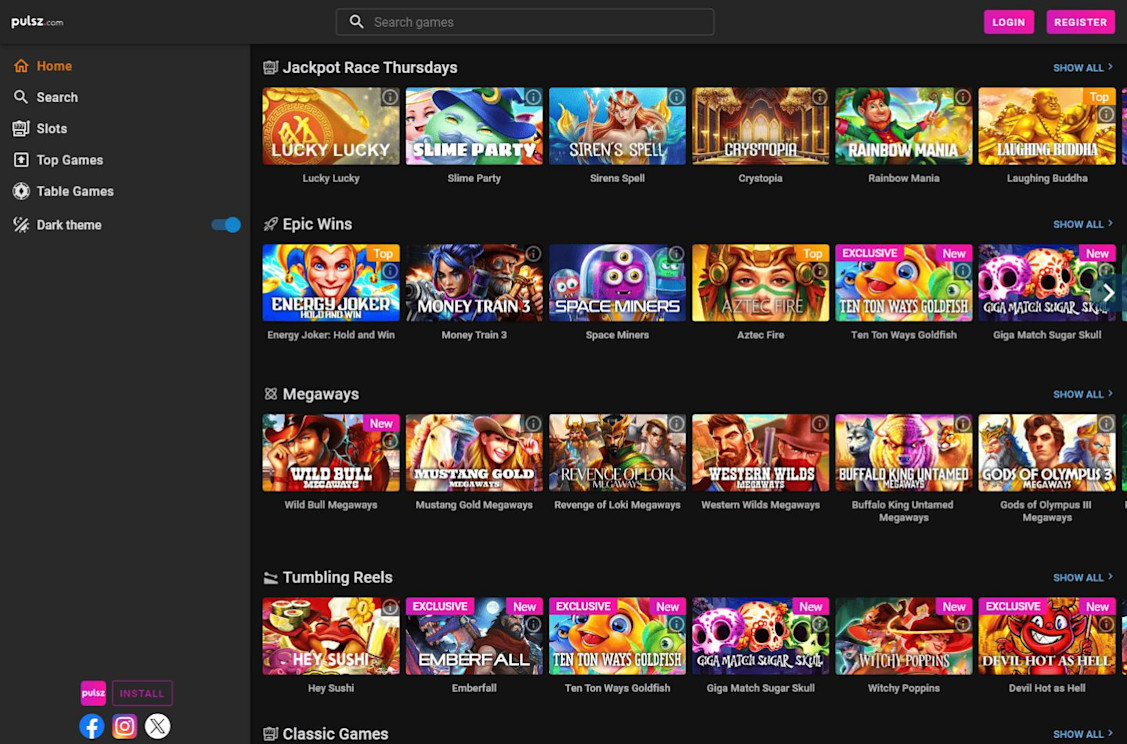Click the pink pulsz app icon
Image resolution: width=1127 pixels, height=744 pixels.
(93, 693)
